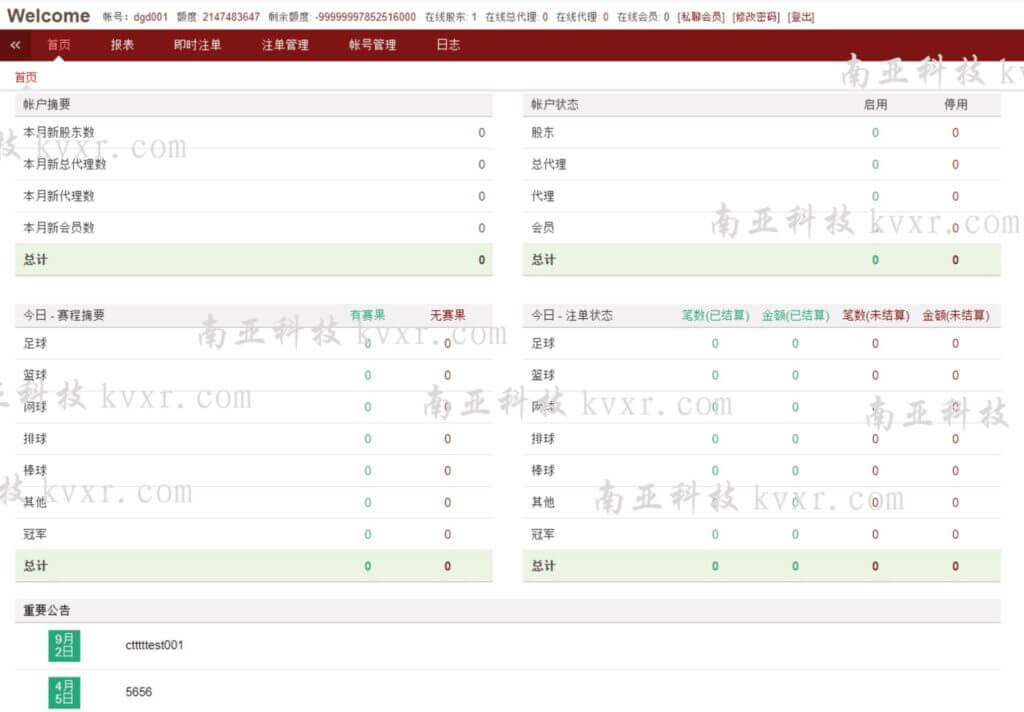Click the 代理 row in 帐户状态

coord(761,196)
